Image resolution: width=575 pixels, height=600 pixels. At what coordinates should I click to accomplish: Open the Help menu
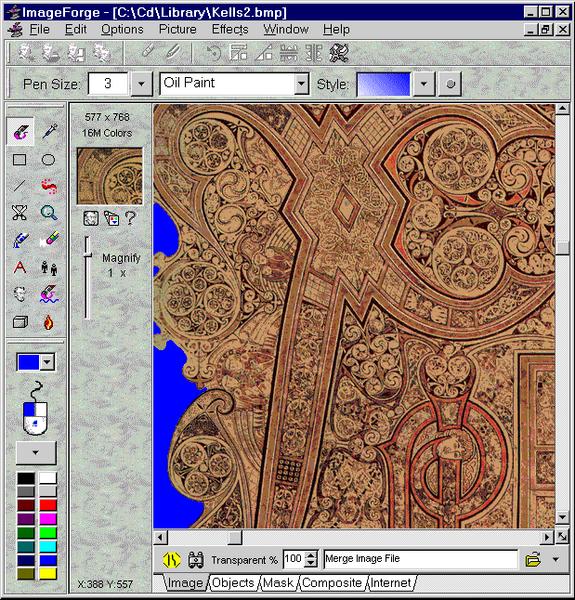[336, 29]
